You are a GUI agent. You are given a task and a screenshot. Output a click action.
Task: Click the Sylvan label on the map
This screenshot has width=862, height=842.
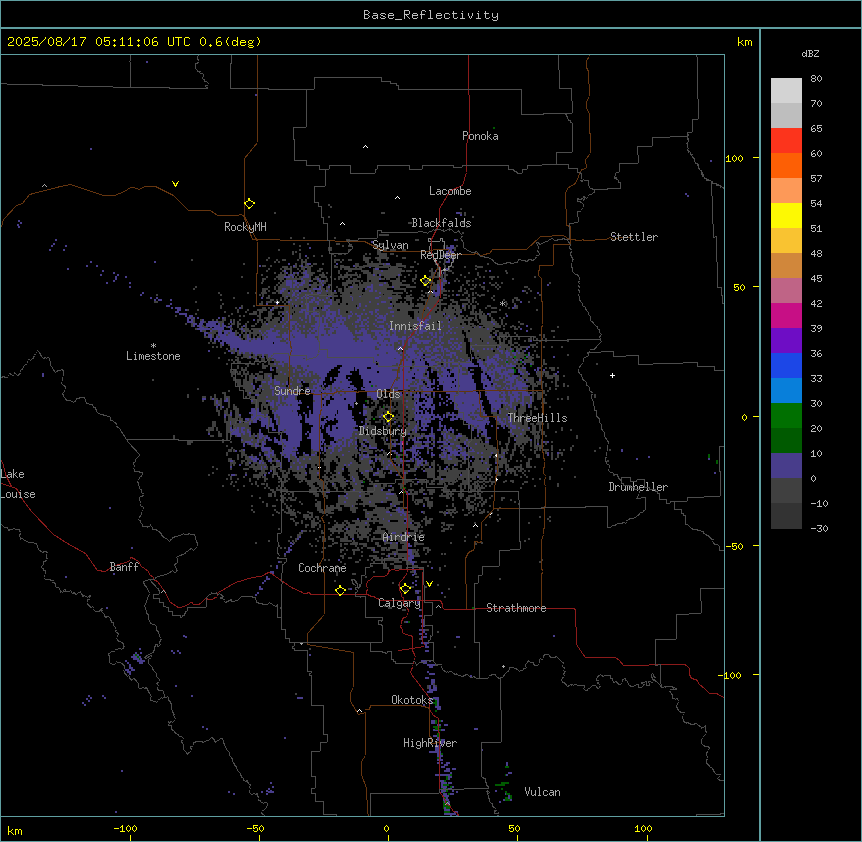[x=390, y=245]
